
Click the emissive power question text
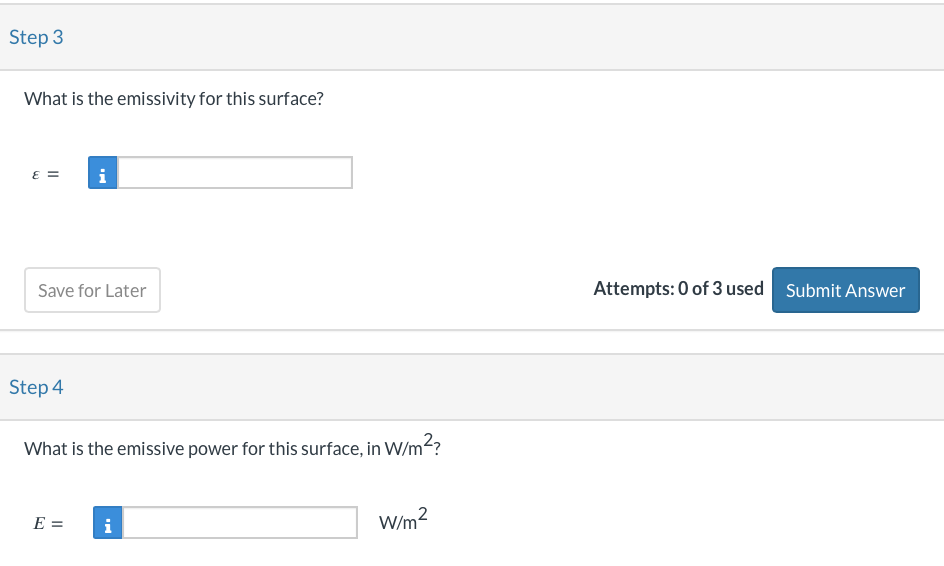coord(232,446)
